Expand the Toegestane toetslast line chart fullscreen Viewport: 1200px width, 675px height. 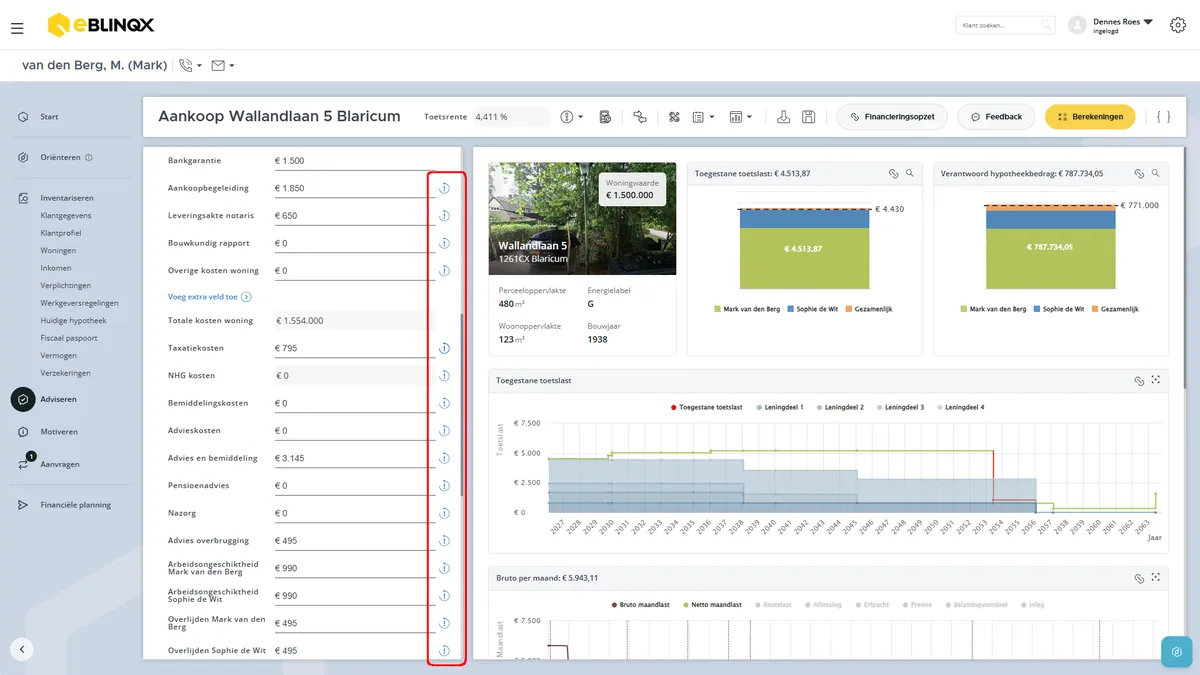pyautogui.click(x=1155, y=380)
